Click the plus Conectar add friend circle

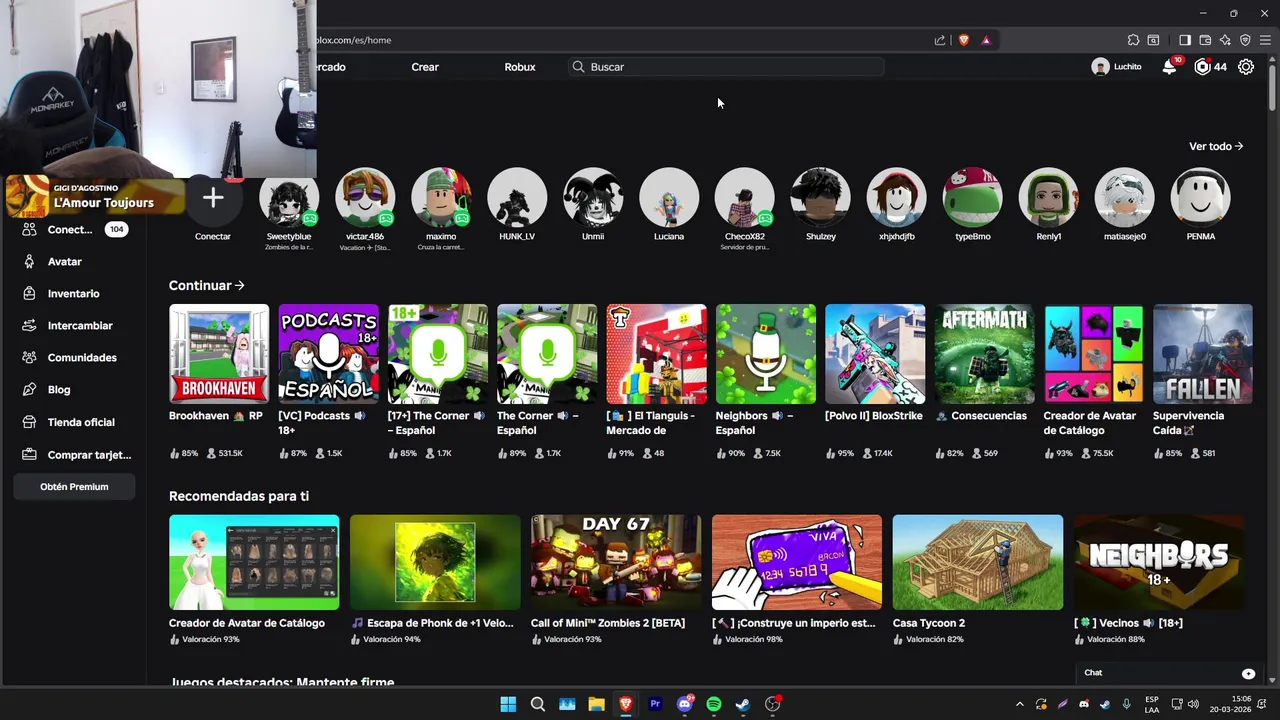213,198
